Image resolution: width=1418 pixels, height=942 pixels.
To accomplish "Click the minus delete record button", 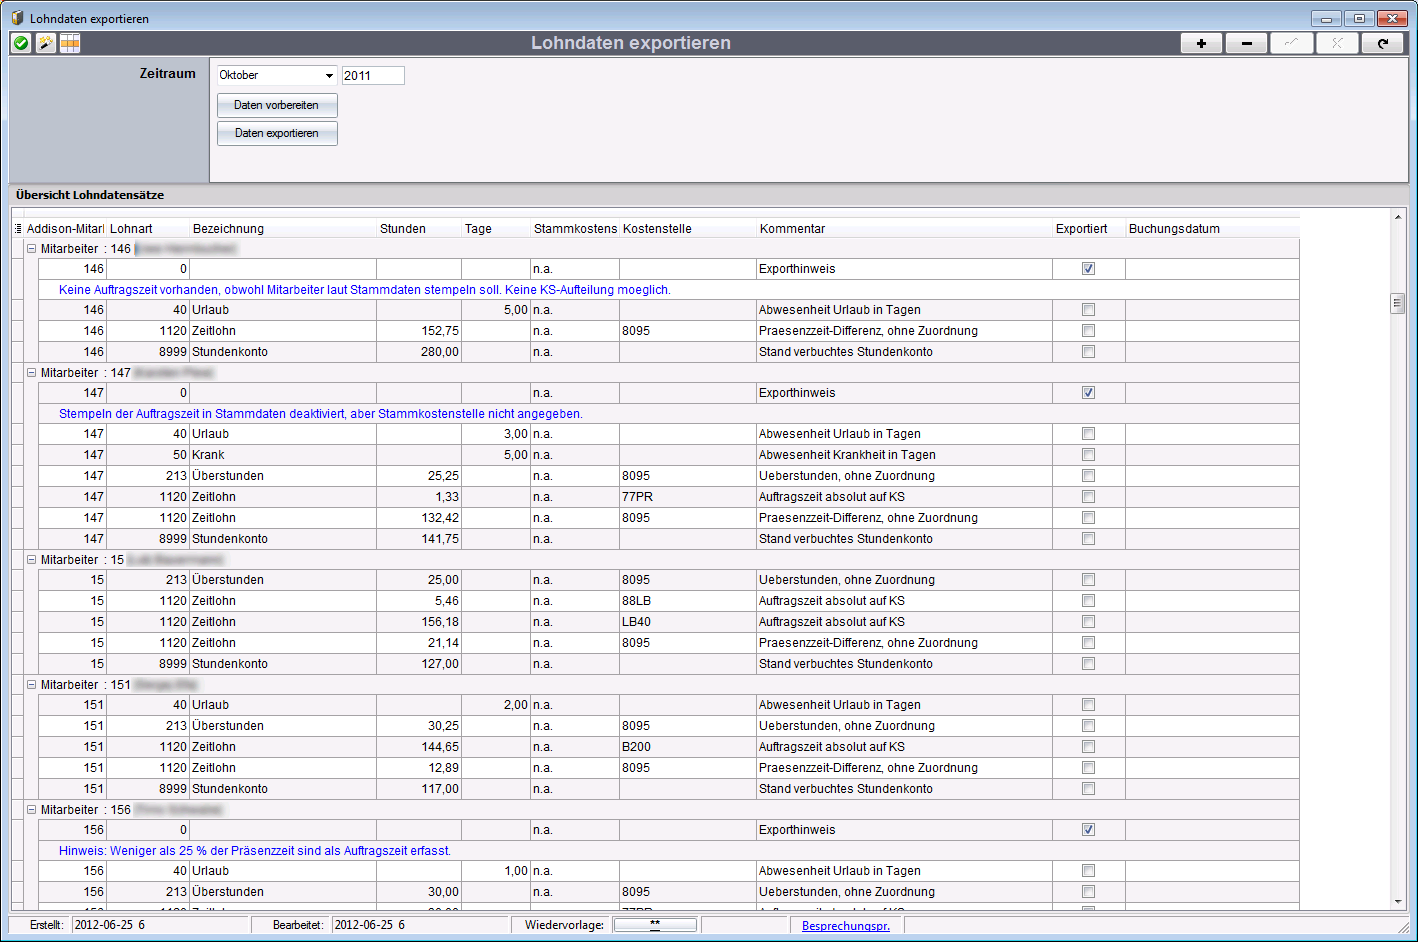I will click(1246, 43).
